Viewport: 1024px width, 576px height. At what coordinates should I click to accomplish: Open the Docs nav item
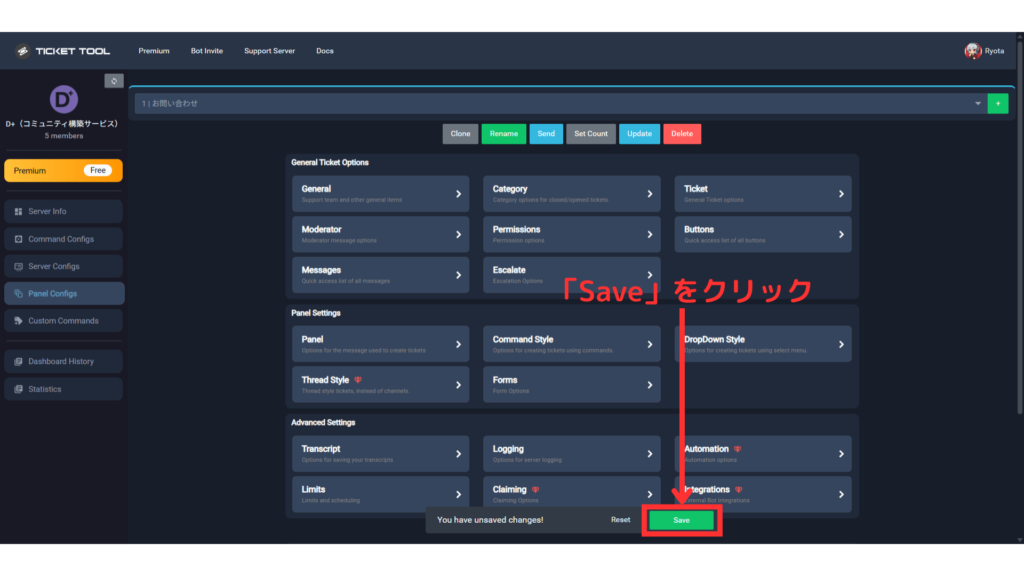325,51
